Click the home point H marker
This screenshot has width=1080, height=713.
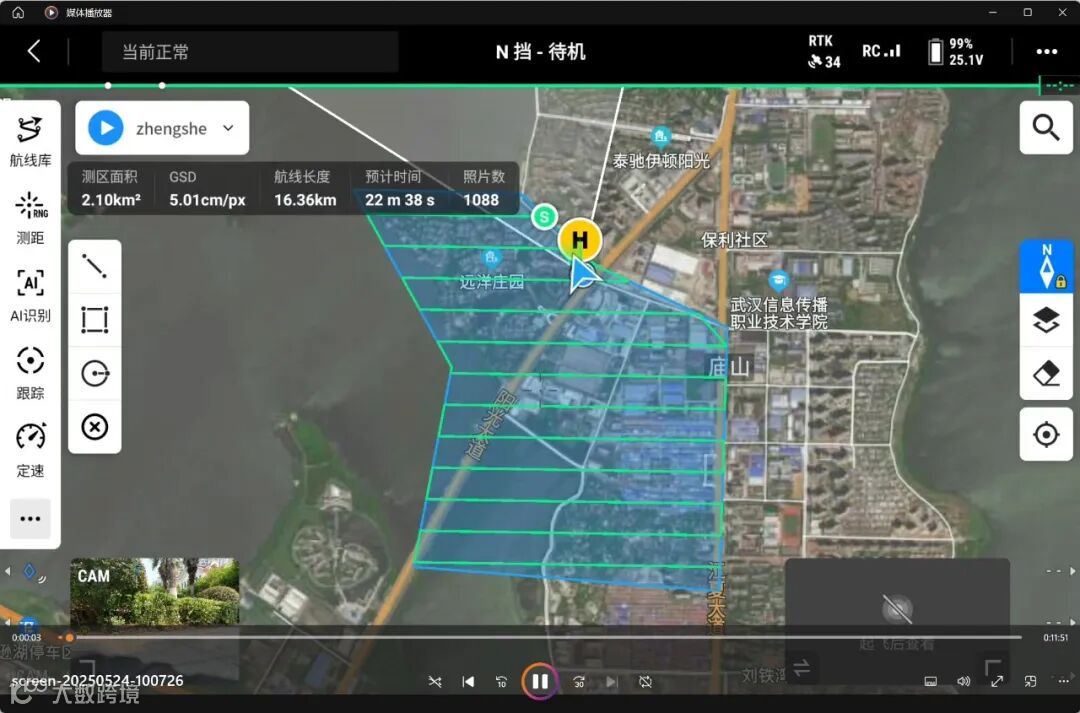coord(580,240)
